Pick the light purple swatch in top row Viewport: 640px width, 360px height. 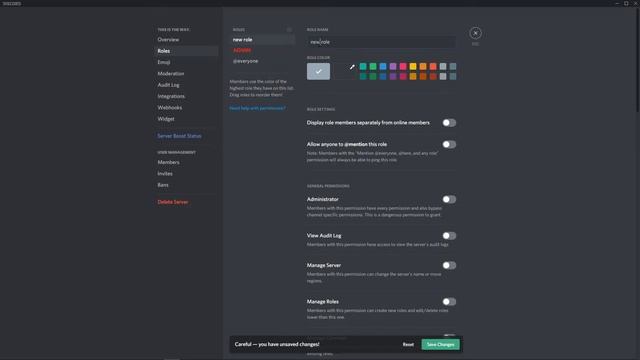click(393, 67)
